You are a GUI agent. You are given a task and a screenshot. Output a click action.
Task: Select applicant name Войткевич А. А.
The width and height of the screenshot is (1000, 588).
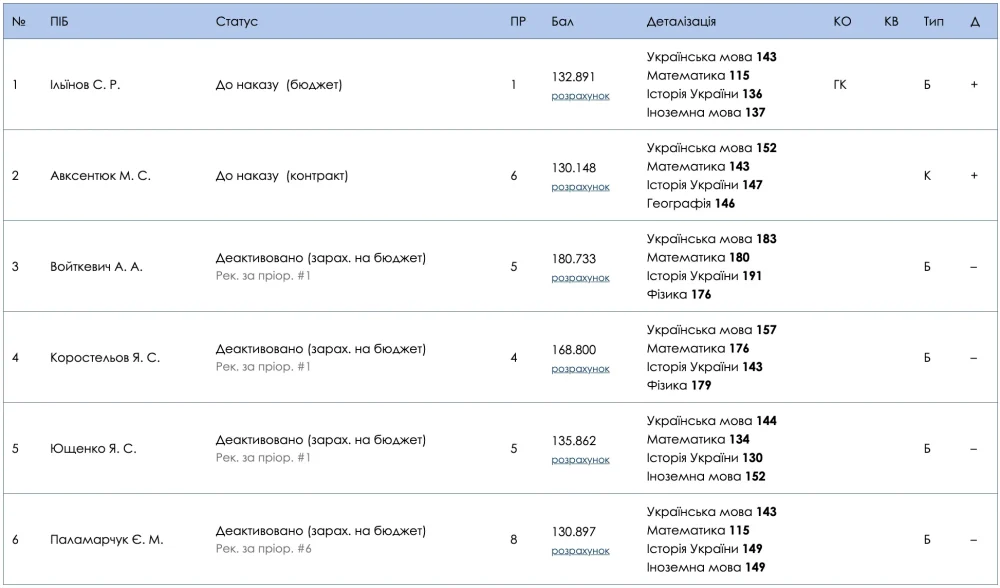coord(96,267)
